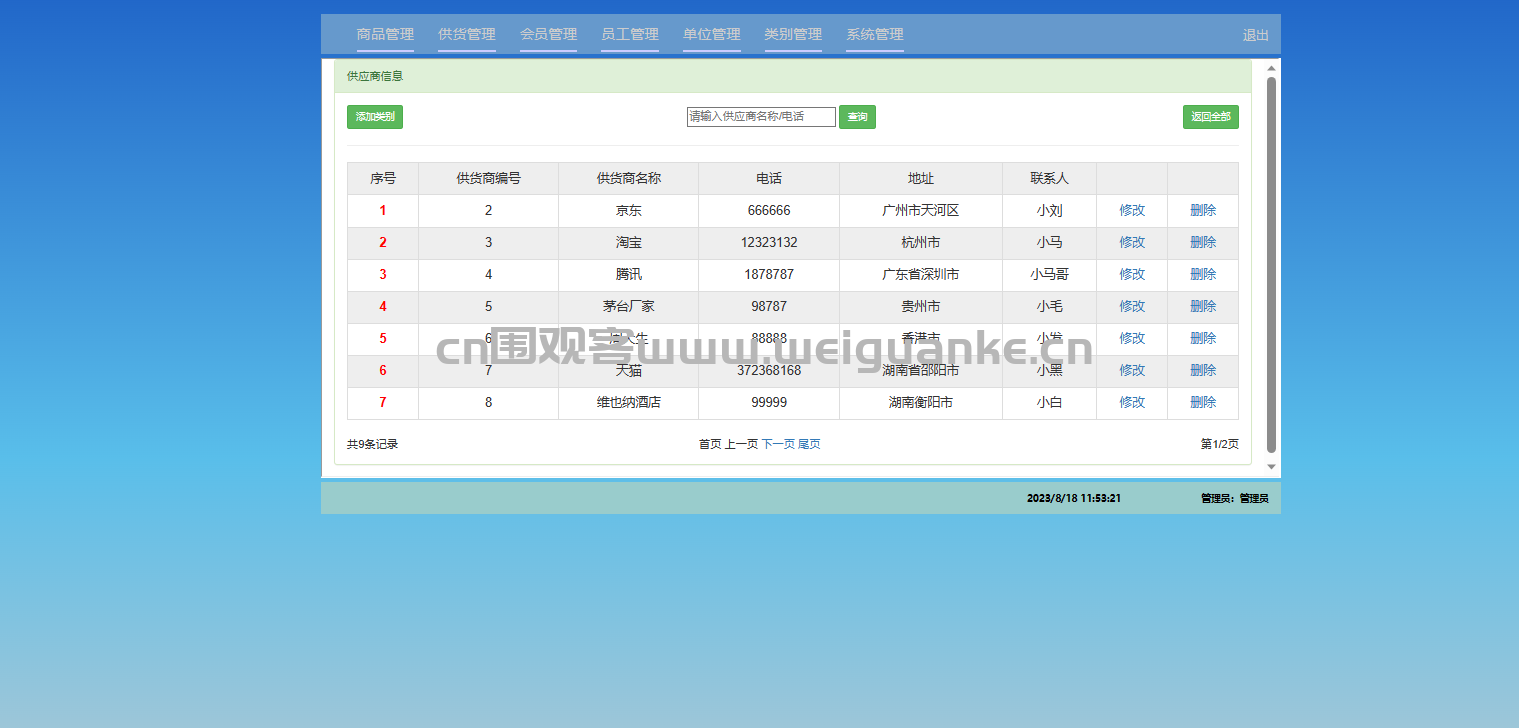Open the 单位管理 menu
Screen dimensions: 1519x728
click(712, 34)
